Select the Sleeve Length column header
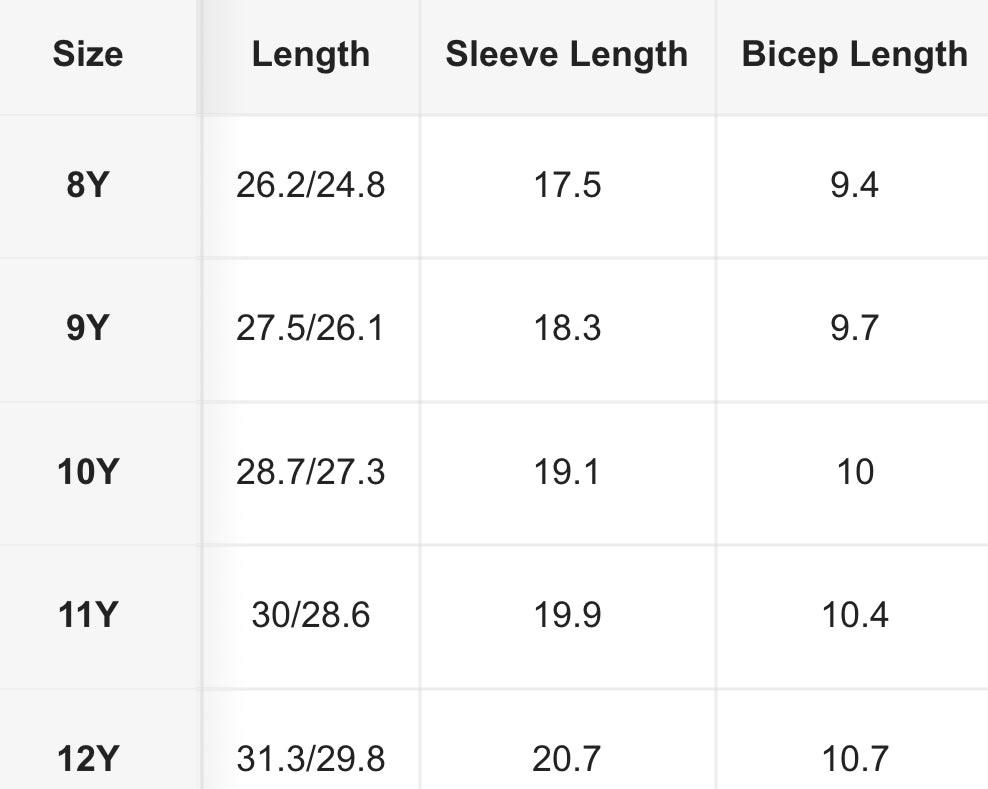This screenshot has height=789, width=988. coord(567,54)
